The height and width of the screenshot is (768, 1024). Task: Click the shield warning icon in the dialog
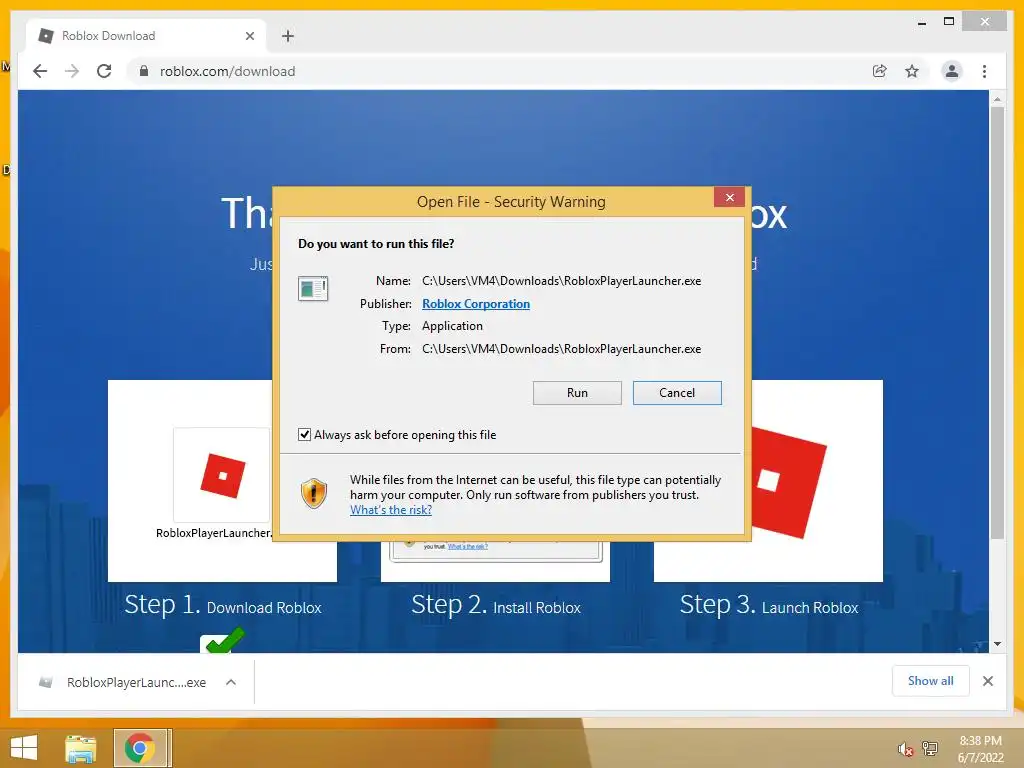click(x=313, y=493)
